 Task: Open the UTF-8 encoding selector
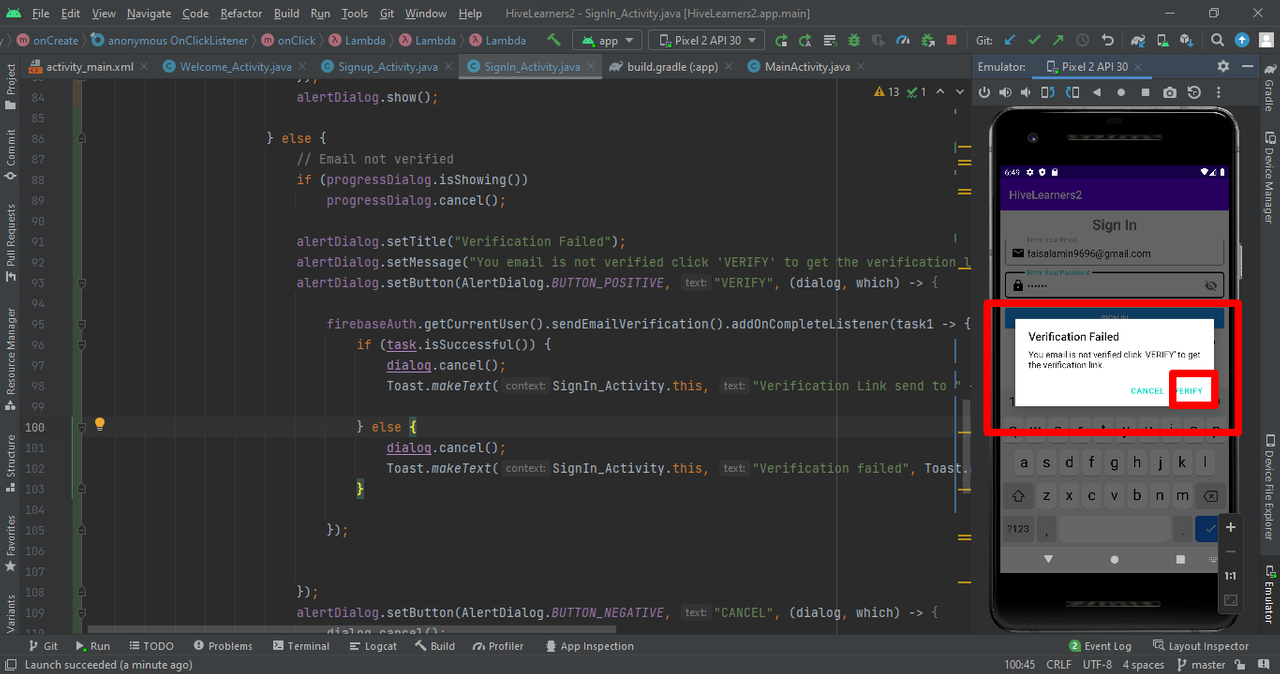1096,665
